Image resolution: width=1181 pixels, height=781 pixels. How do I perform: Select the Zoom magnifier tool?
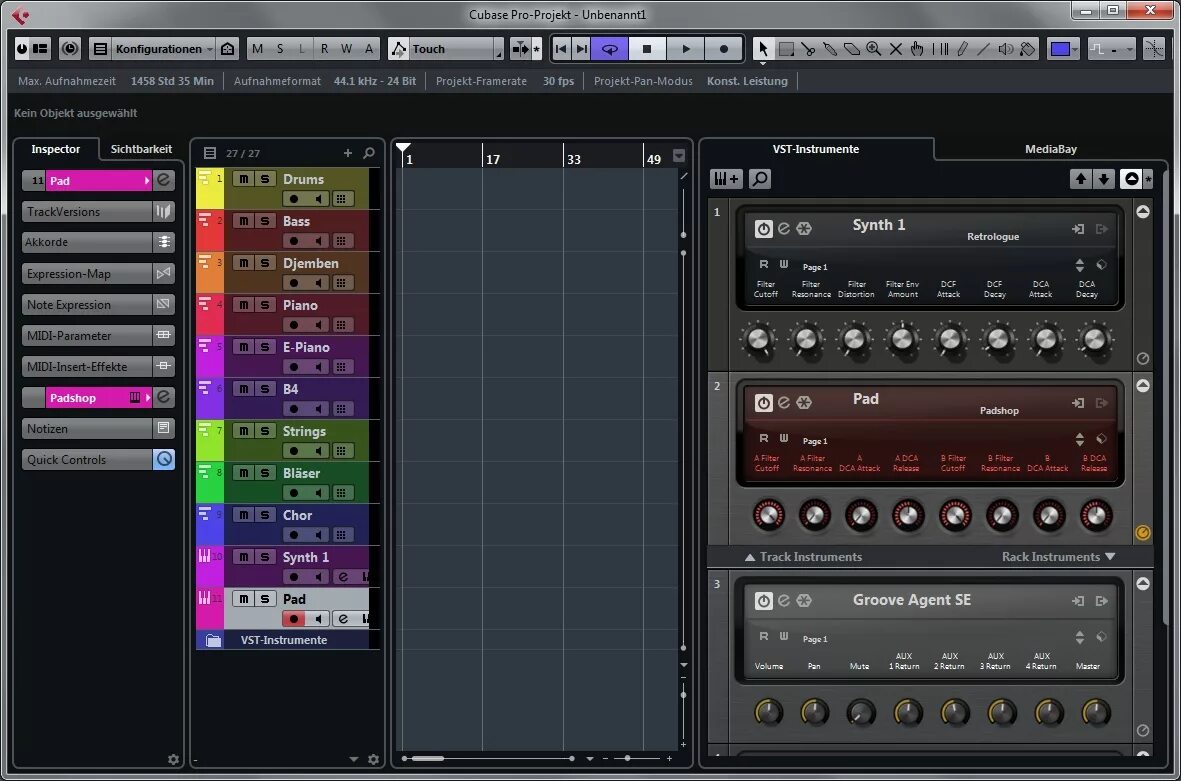874,49
